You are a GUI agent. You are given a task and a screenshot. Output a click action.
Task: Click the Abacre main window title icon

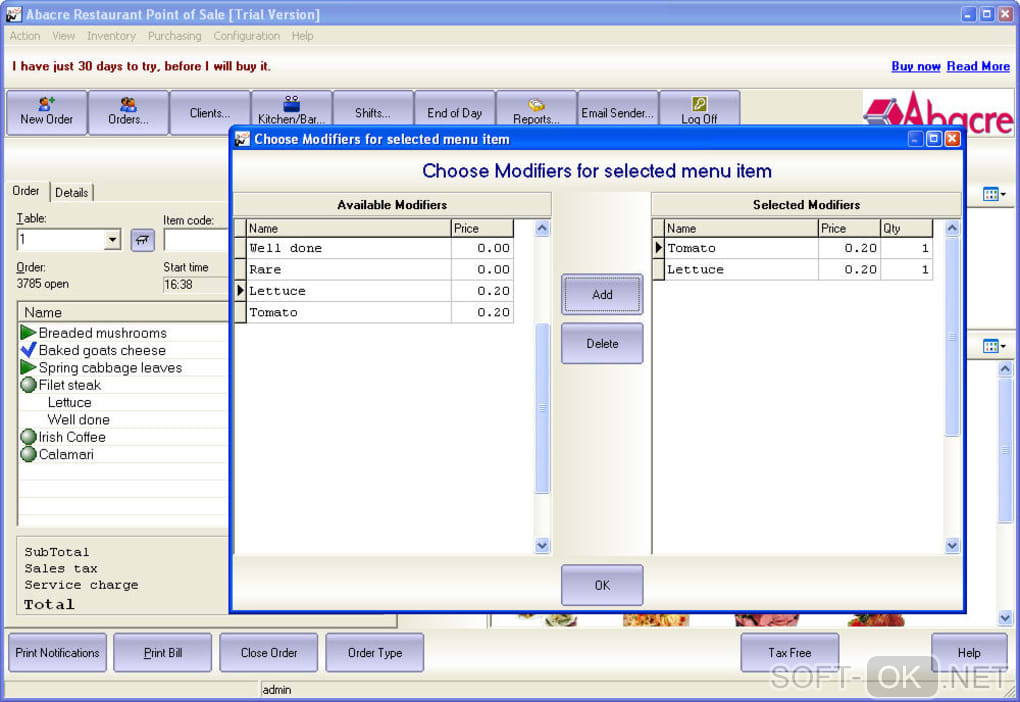(x=13, y=14)
